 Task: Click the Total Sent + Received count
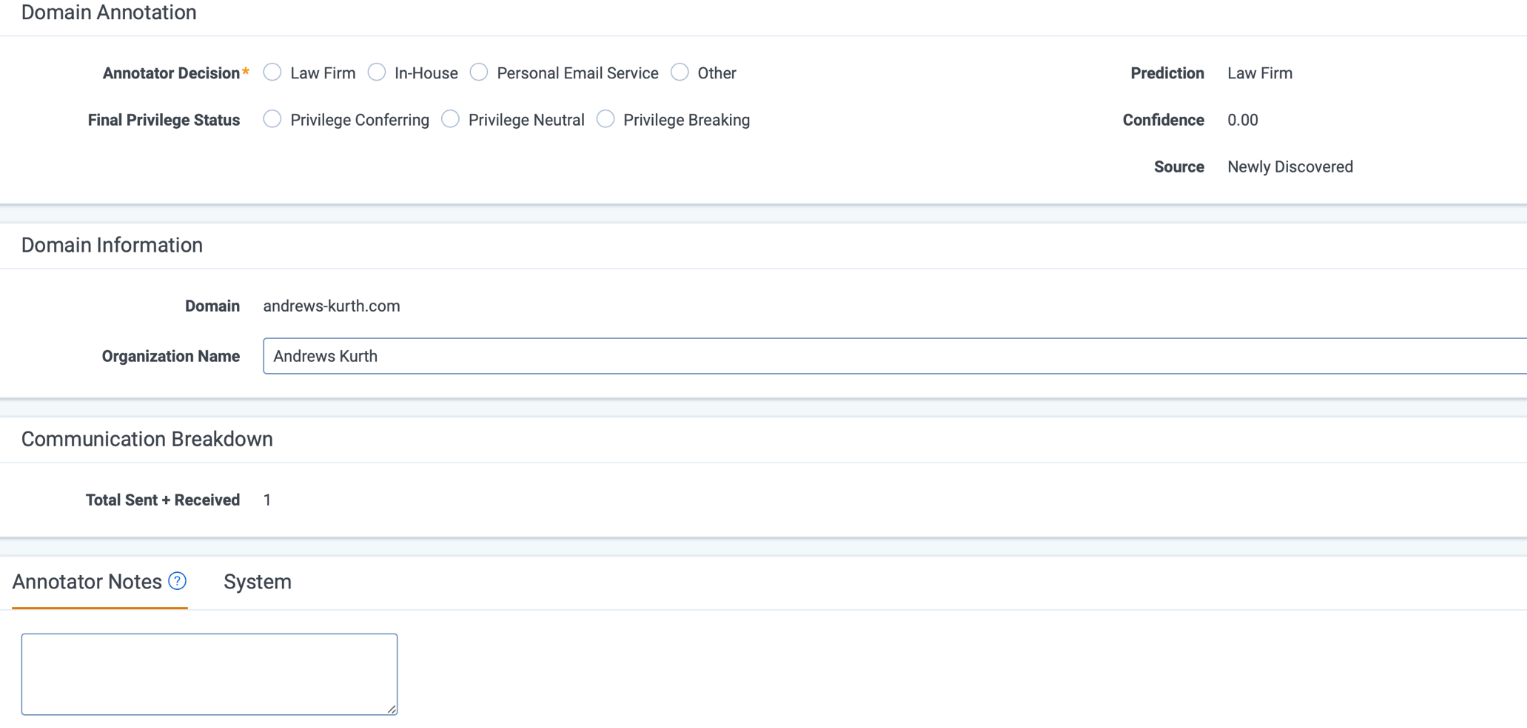267,500
